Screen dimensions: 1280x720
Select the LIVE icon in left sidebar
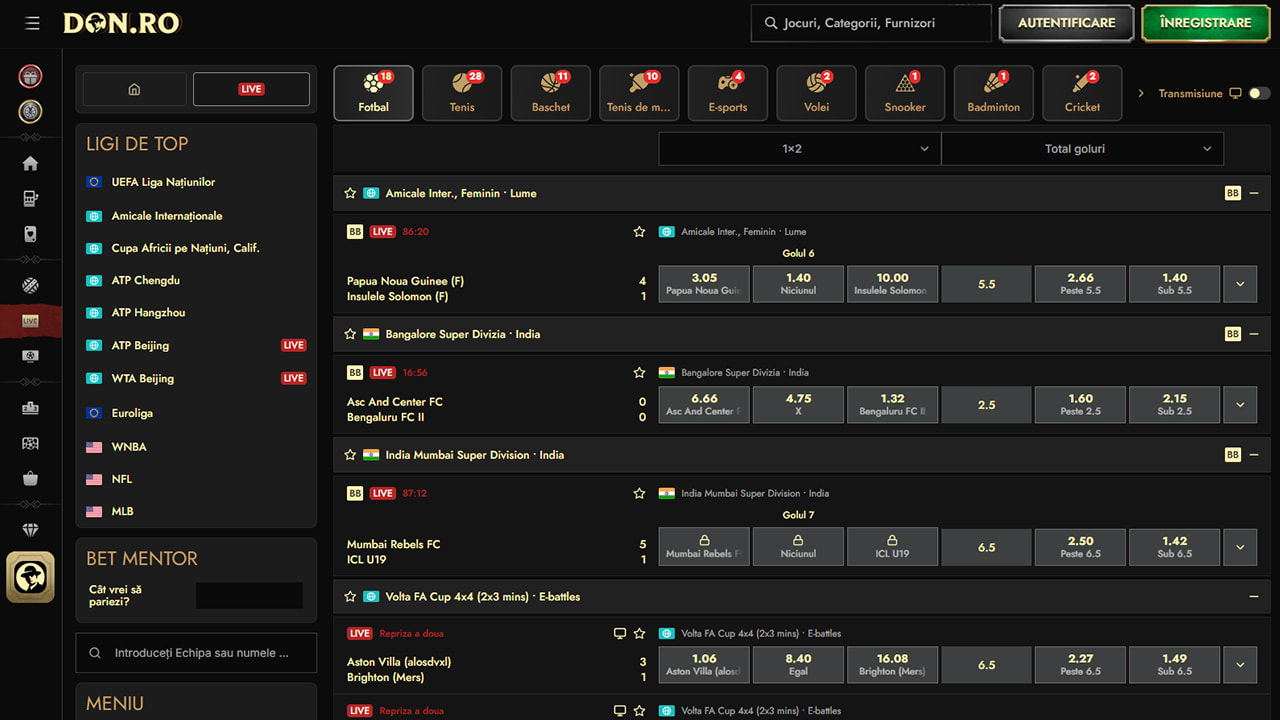[30, 321]
